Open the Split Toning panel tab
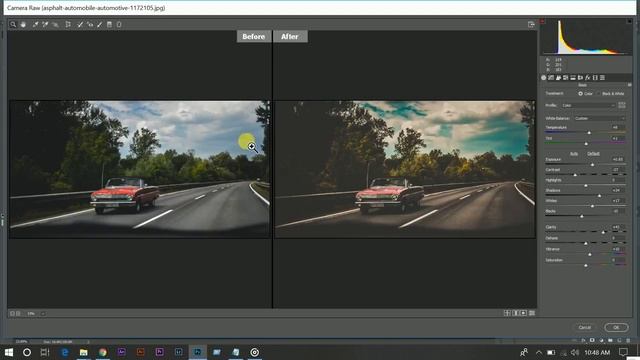Image resolution: width=640 pixels, height=360 pixels. point(573,78)
